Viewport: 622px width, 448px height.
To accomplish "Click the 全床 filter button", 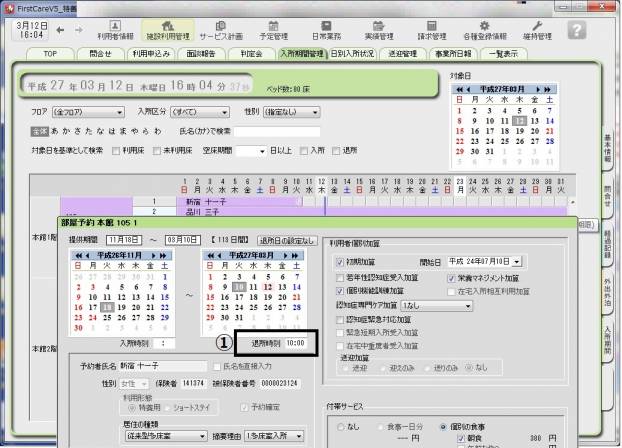I will (x=39, y=131).
